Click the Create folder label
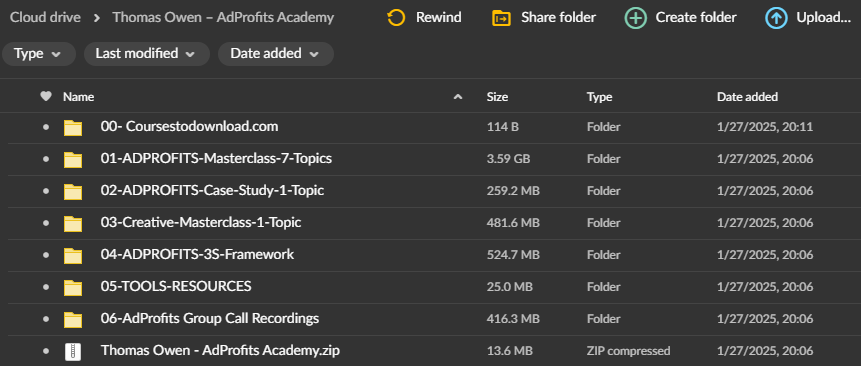Viewport: 861px width, 366px height. point(696,18)
